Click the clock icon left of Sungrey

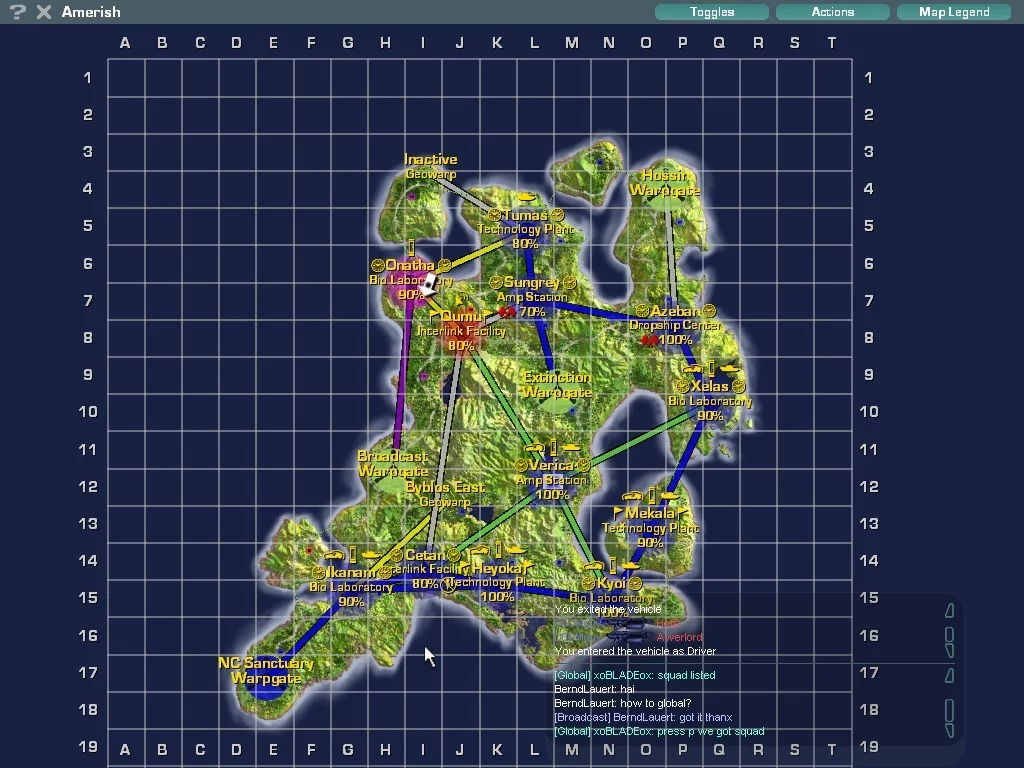click(x=494, y=283)
